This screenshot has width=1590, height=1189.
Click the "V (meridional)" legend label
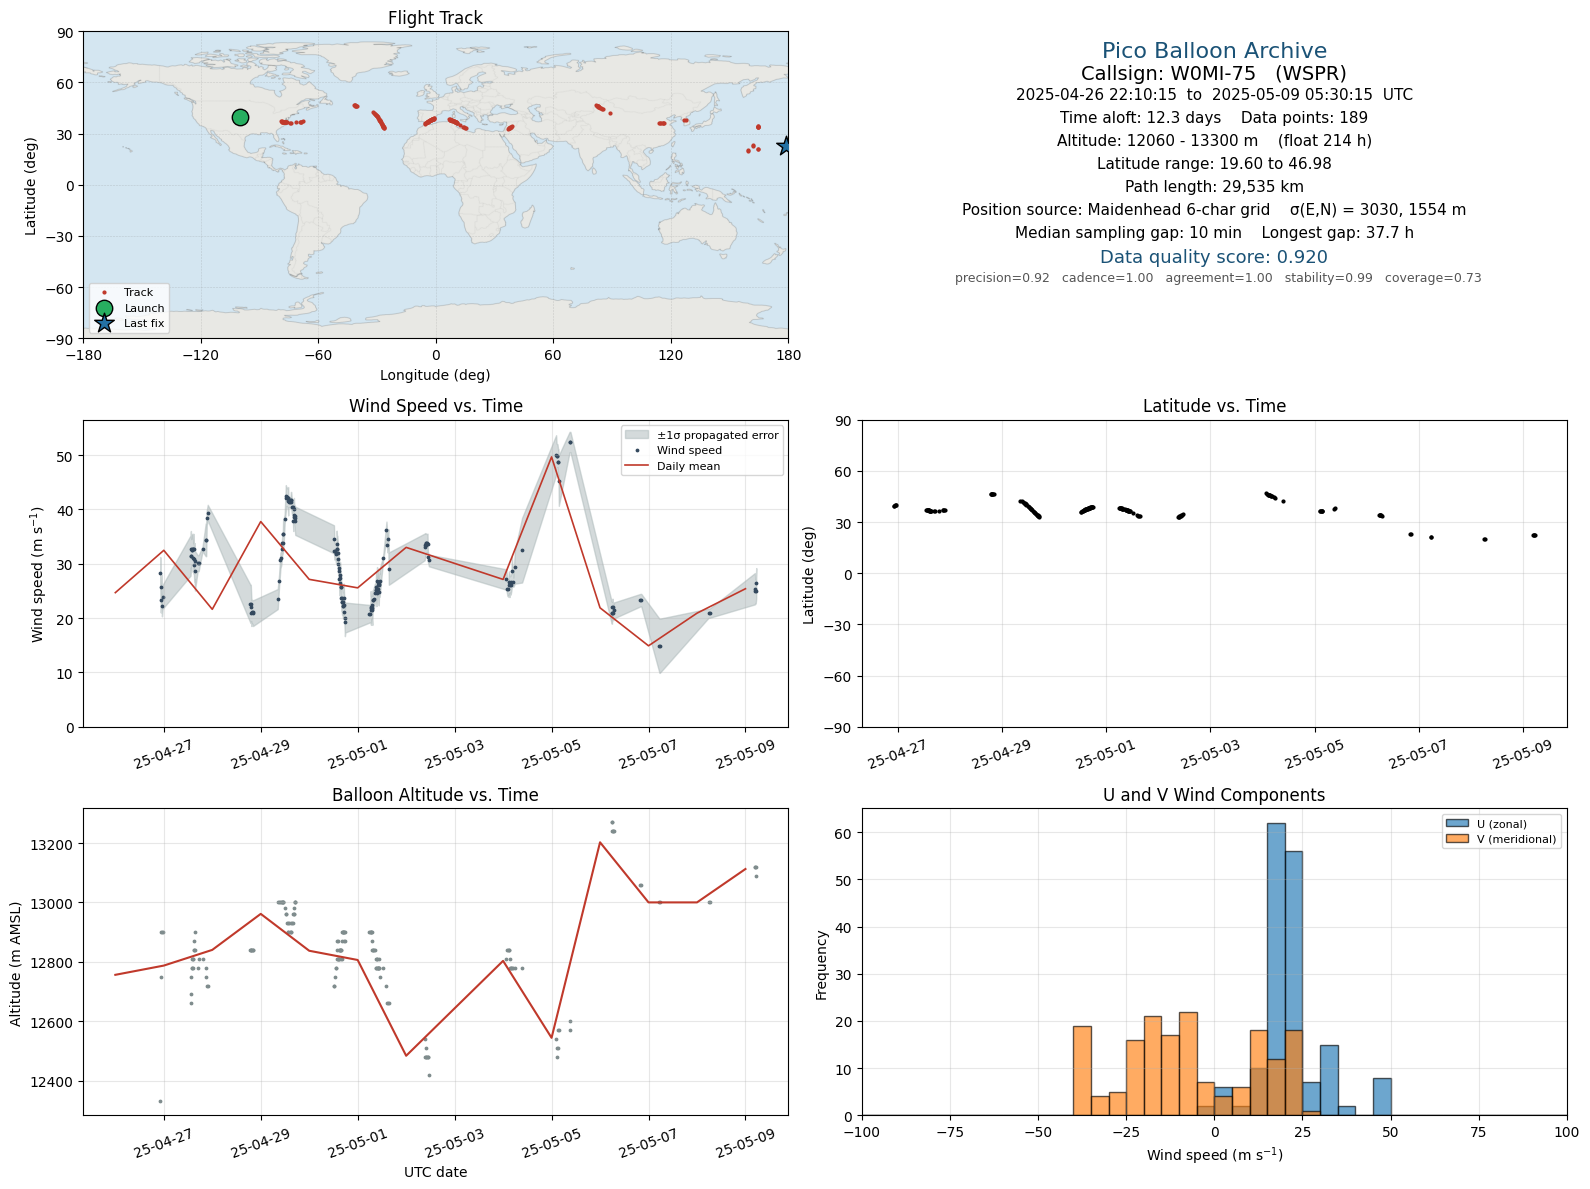click(x=1517, y=839)
